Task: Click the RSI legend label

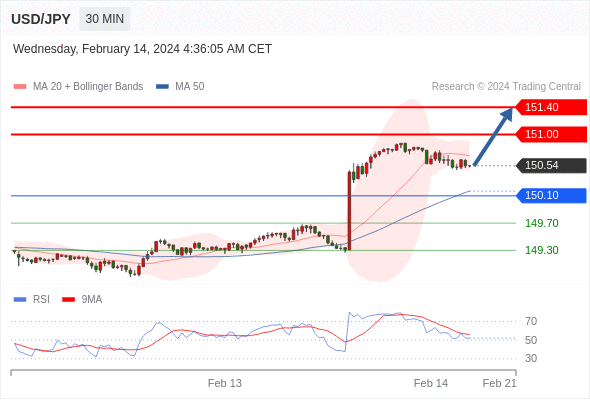Action: (41, 300)
